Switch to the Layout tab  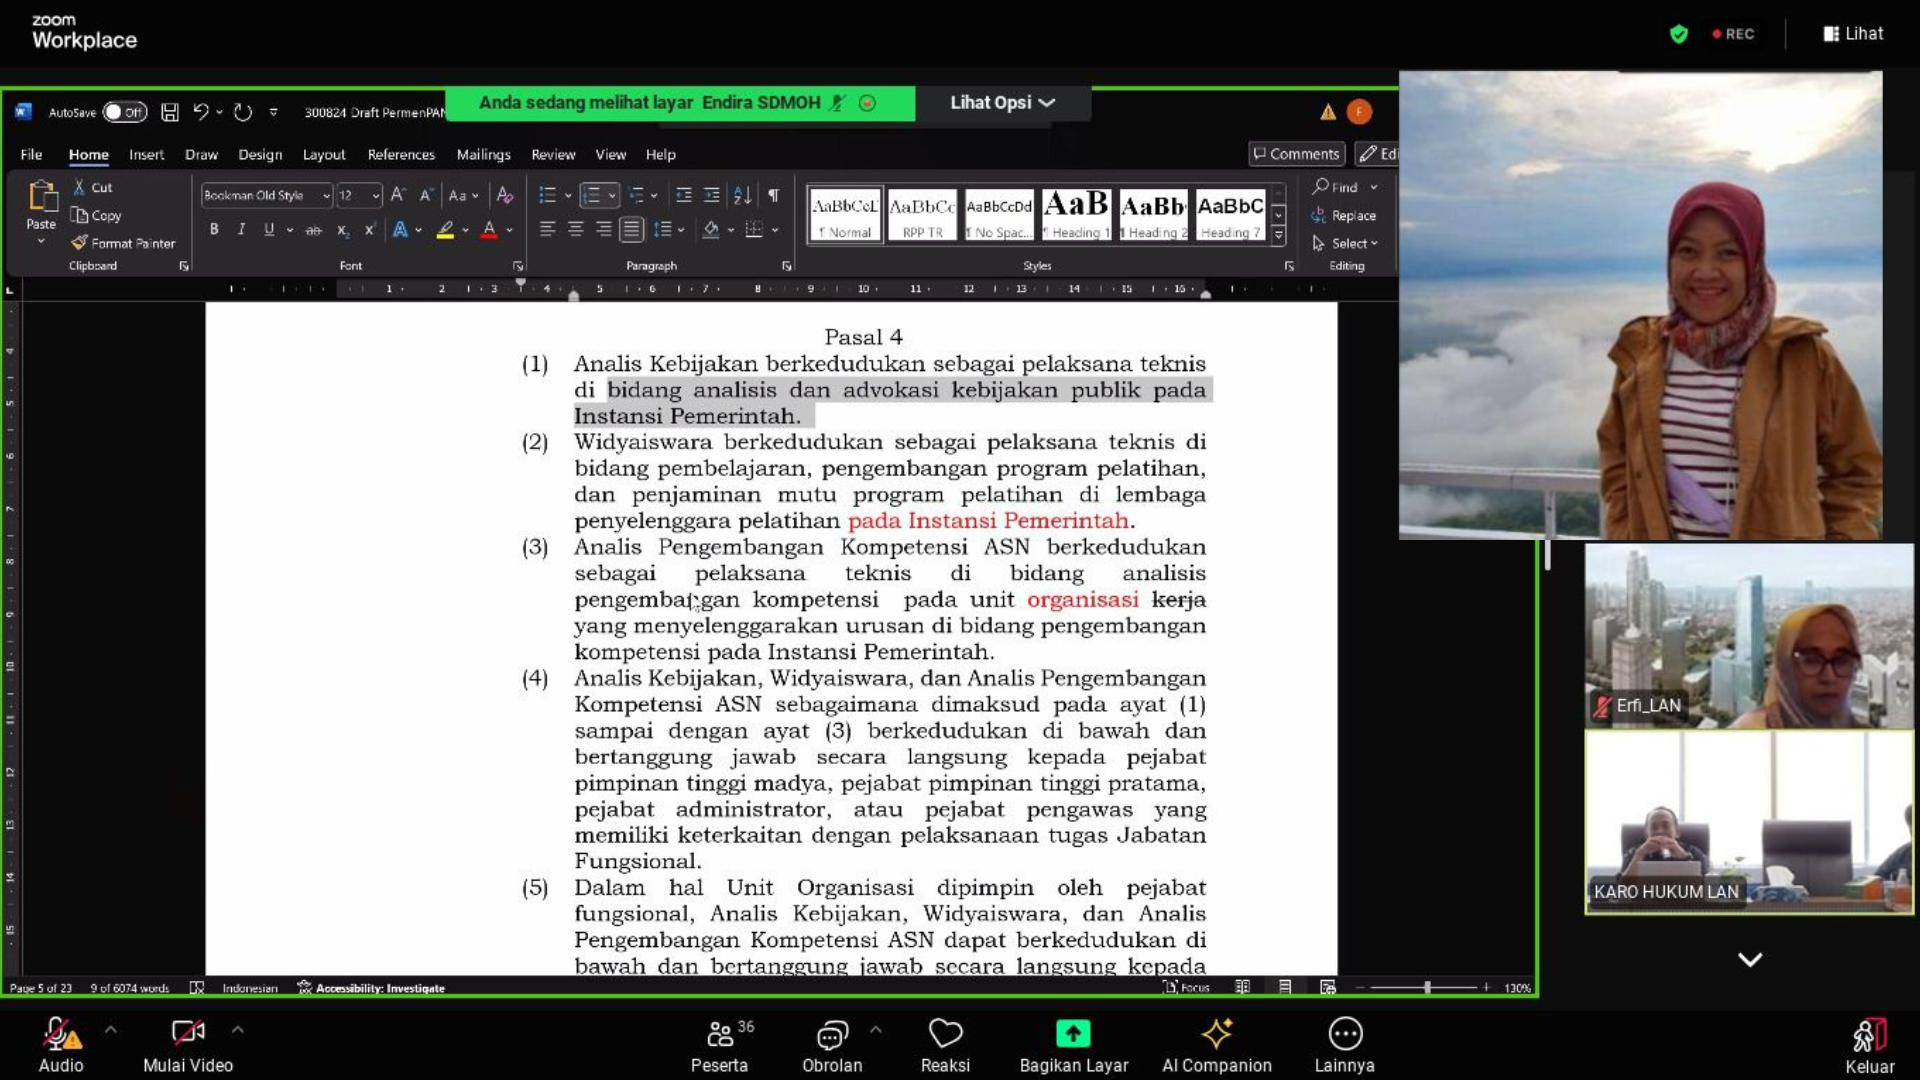pos(324,154)
